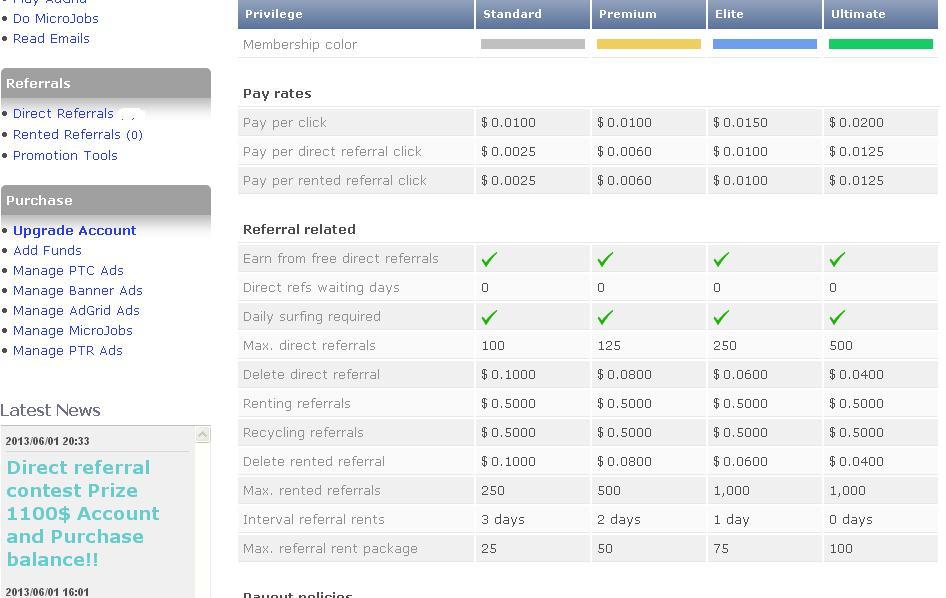Viewport: 946px width, 598px height.
Task: Open Manage Banner Ads
Action: [x=78, y=290]
